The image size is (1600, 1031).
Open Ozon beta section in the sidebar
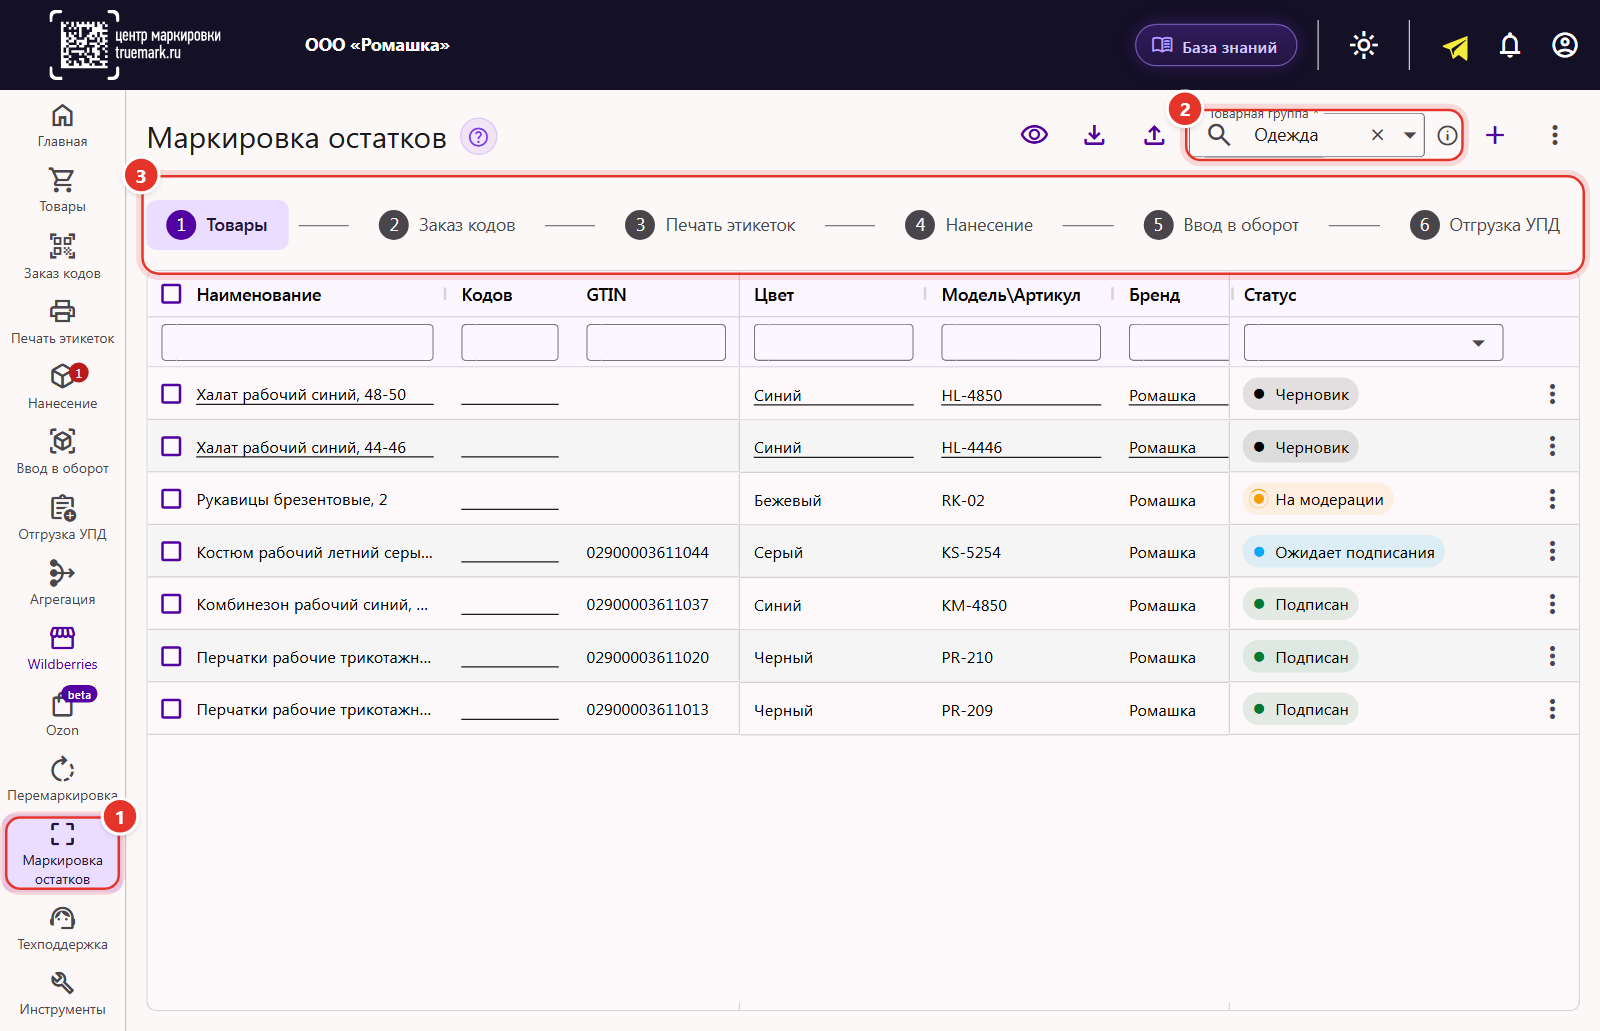[62, 713]
